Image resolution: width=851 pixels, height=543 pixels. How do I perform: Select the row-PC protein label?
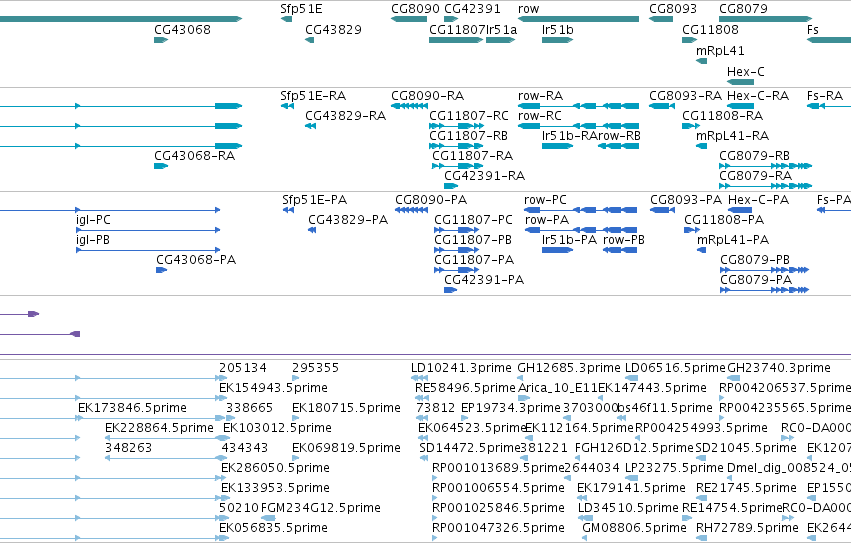pos(545,200)
